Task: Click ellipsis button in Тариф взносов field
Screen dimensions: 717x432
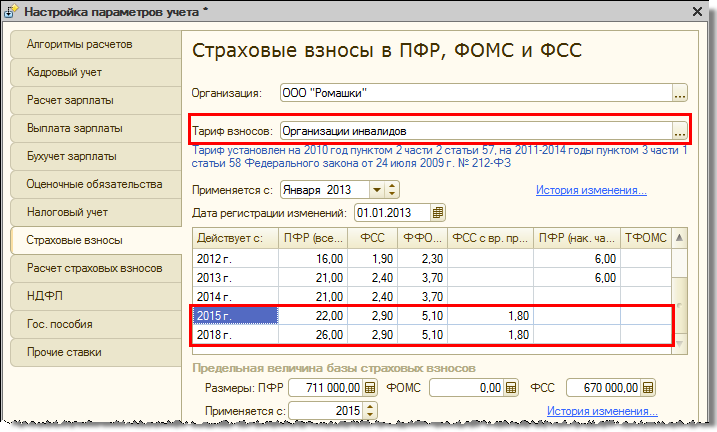Action: click(680, 131)
